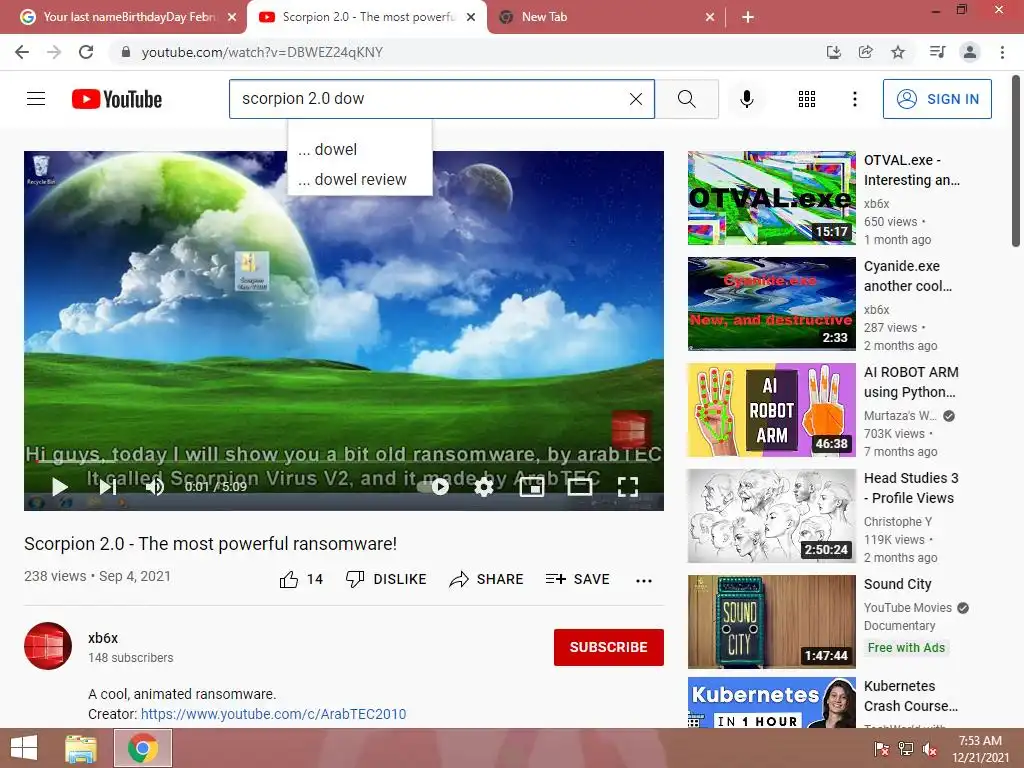Skip to next video
The image size is (1024, 768).
pos(108,487)
